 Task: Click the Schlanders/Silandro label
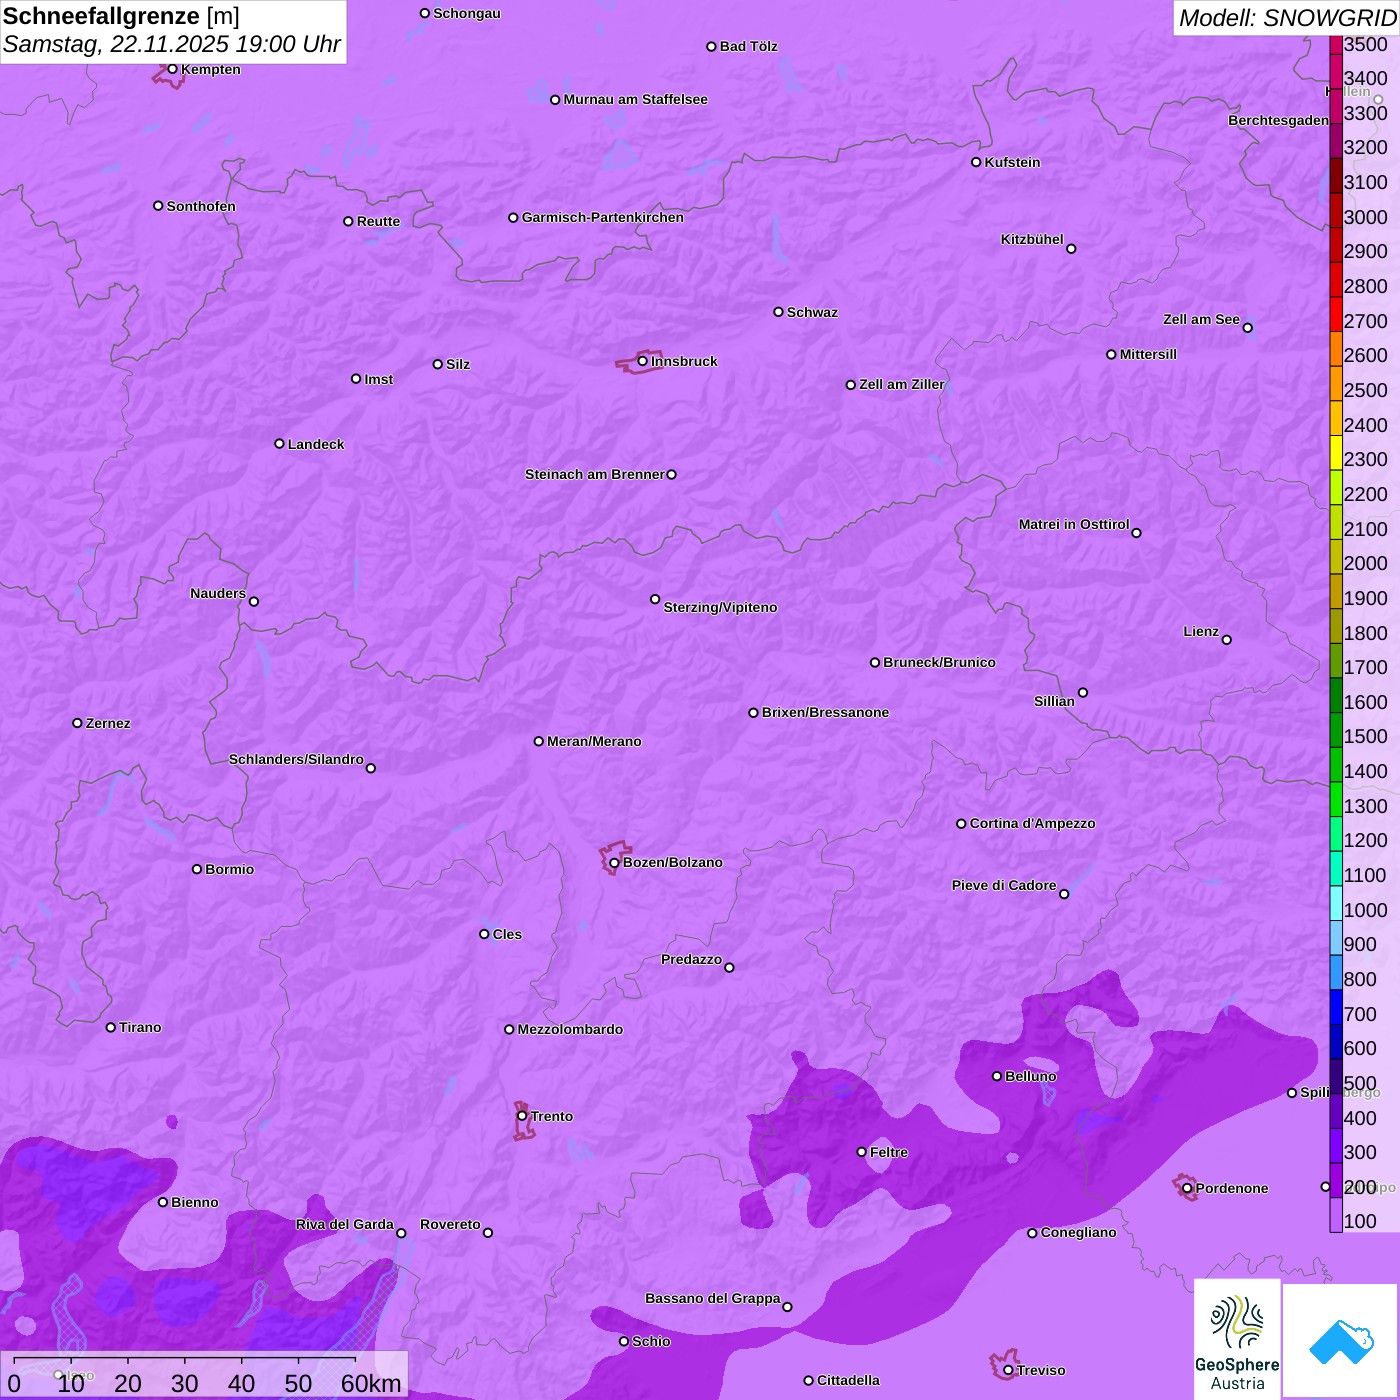[296, 759]
